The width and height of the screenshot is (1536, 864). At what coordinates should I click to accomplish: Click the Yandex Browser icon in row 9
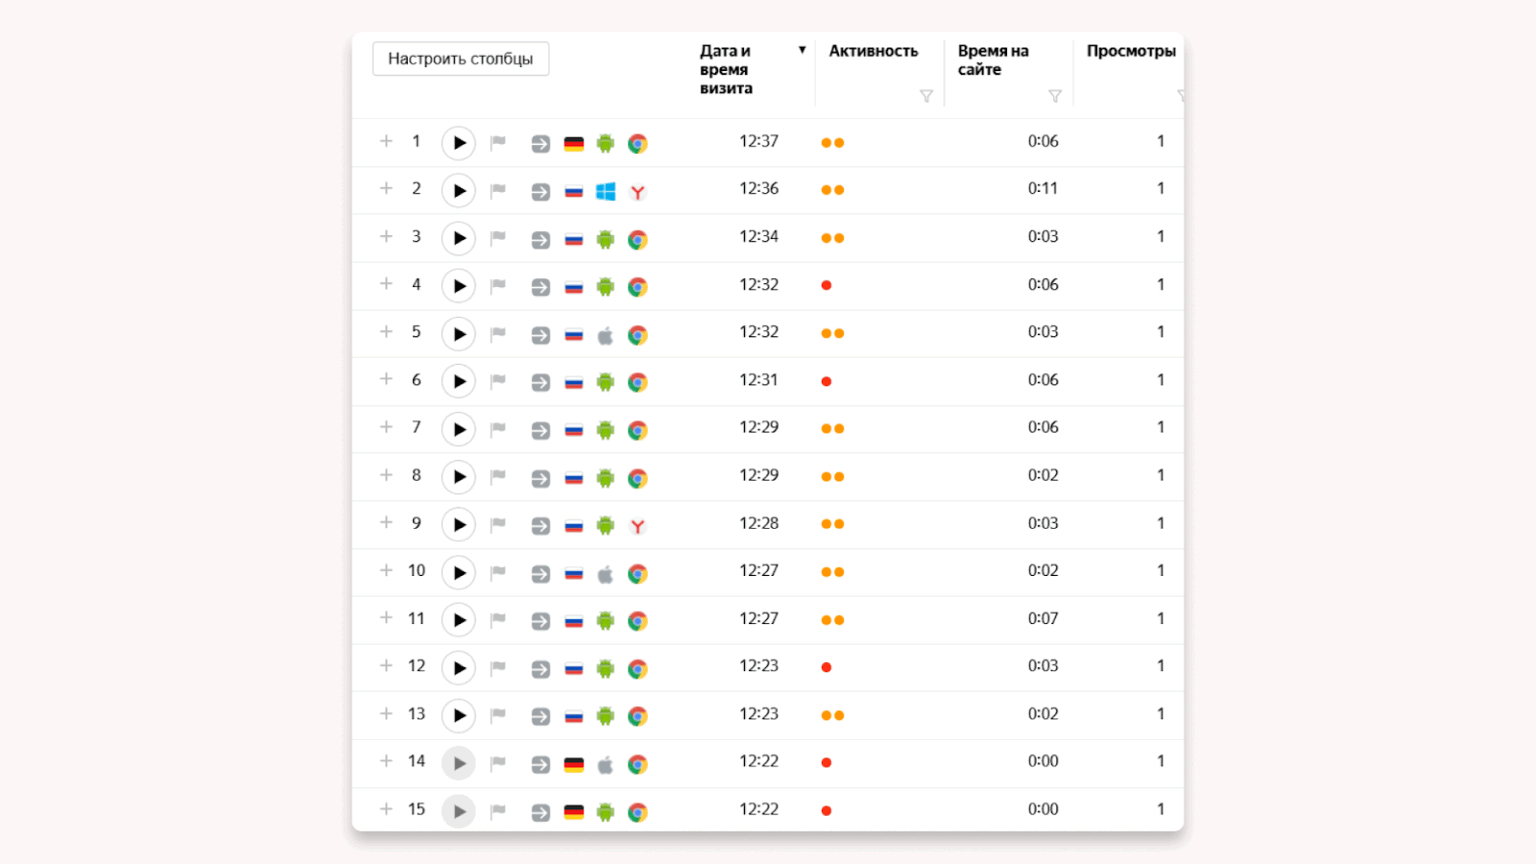637,525
